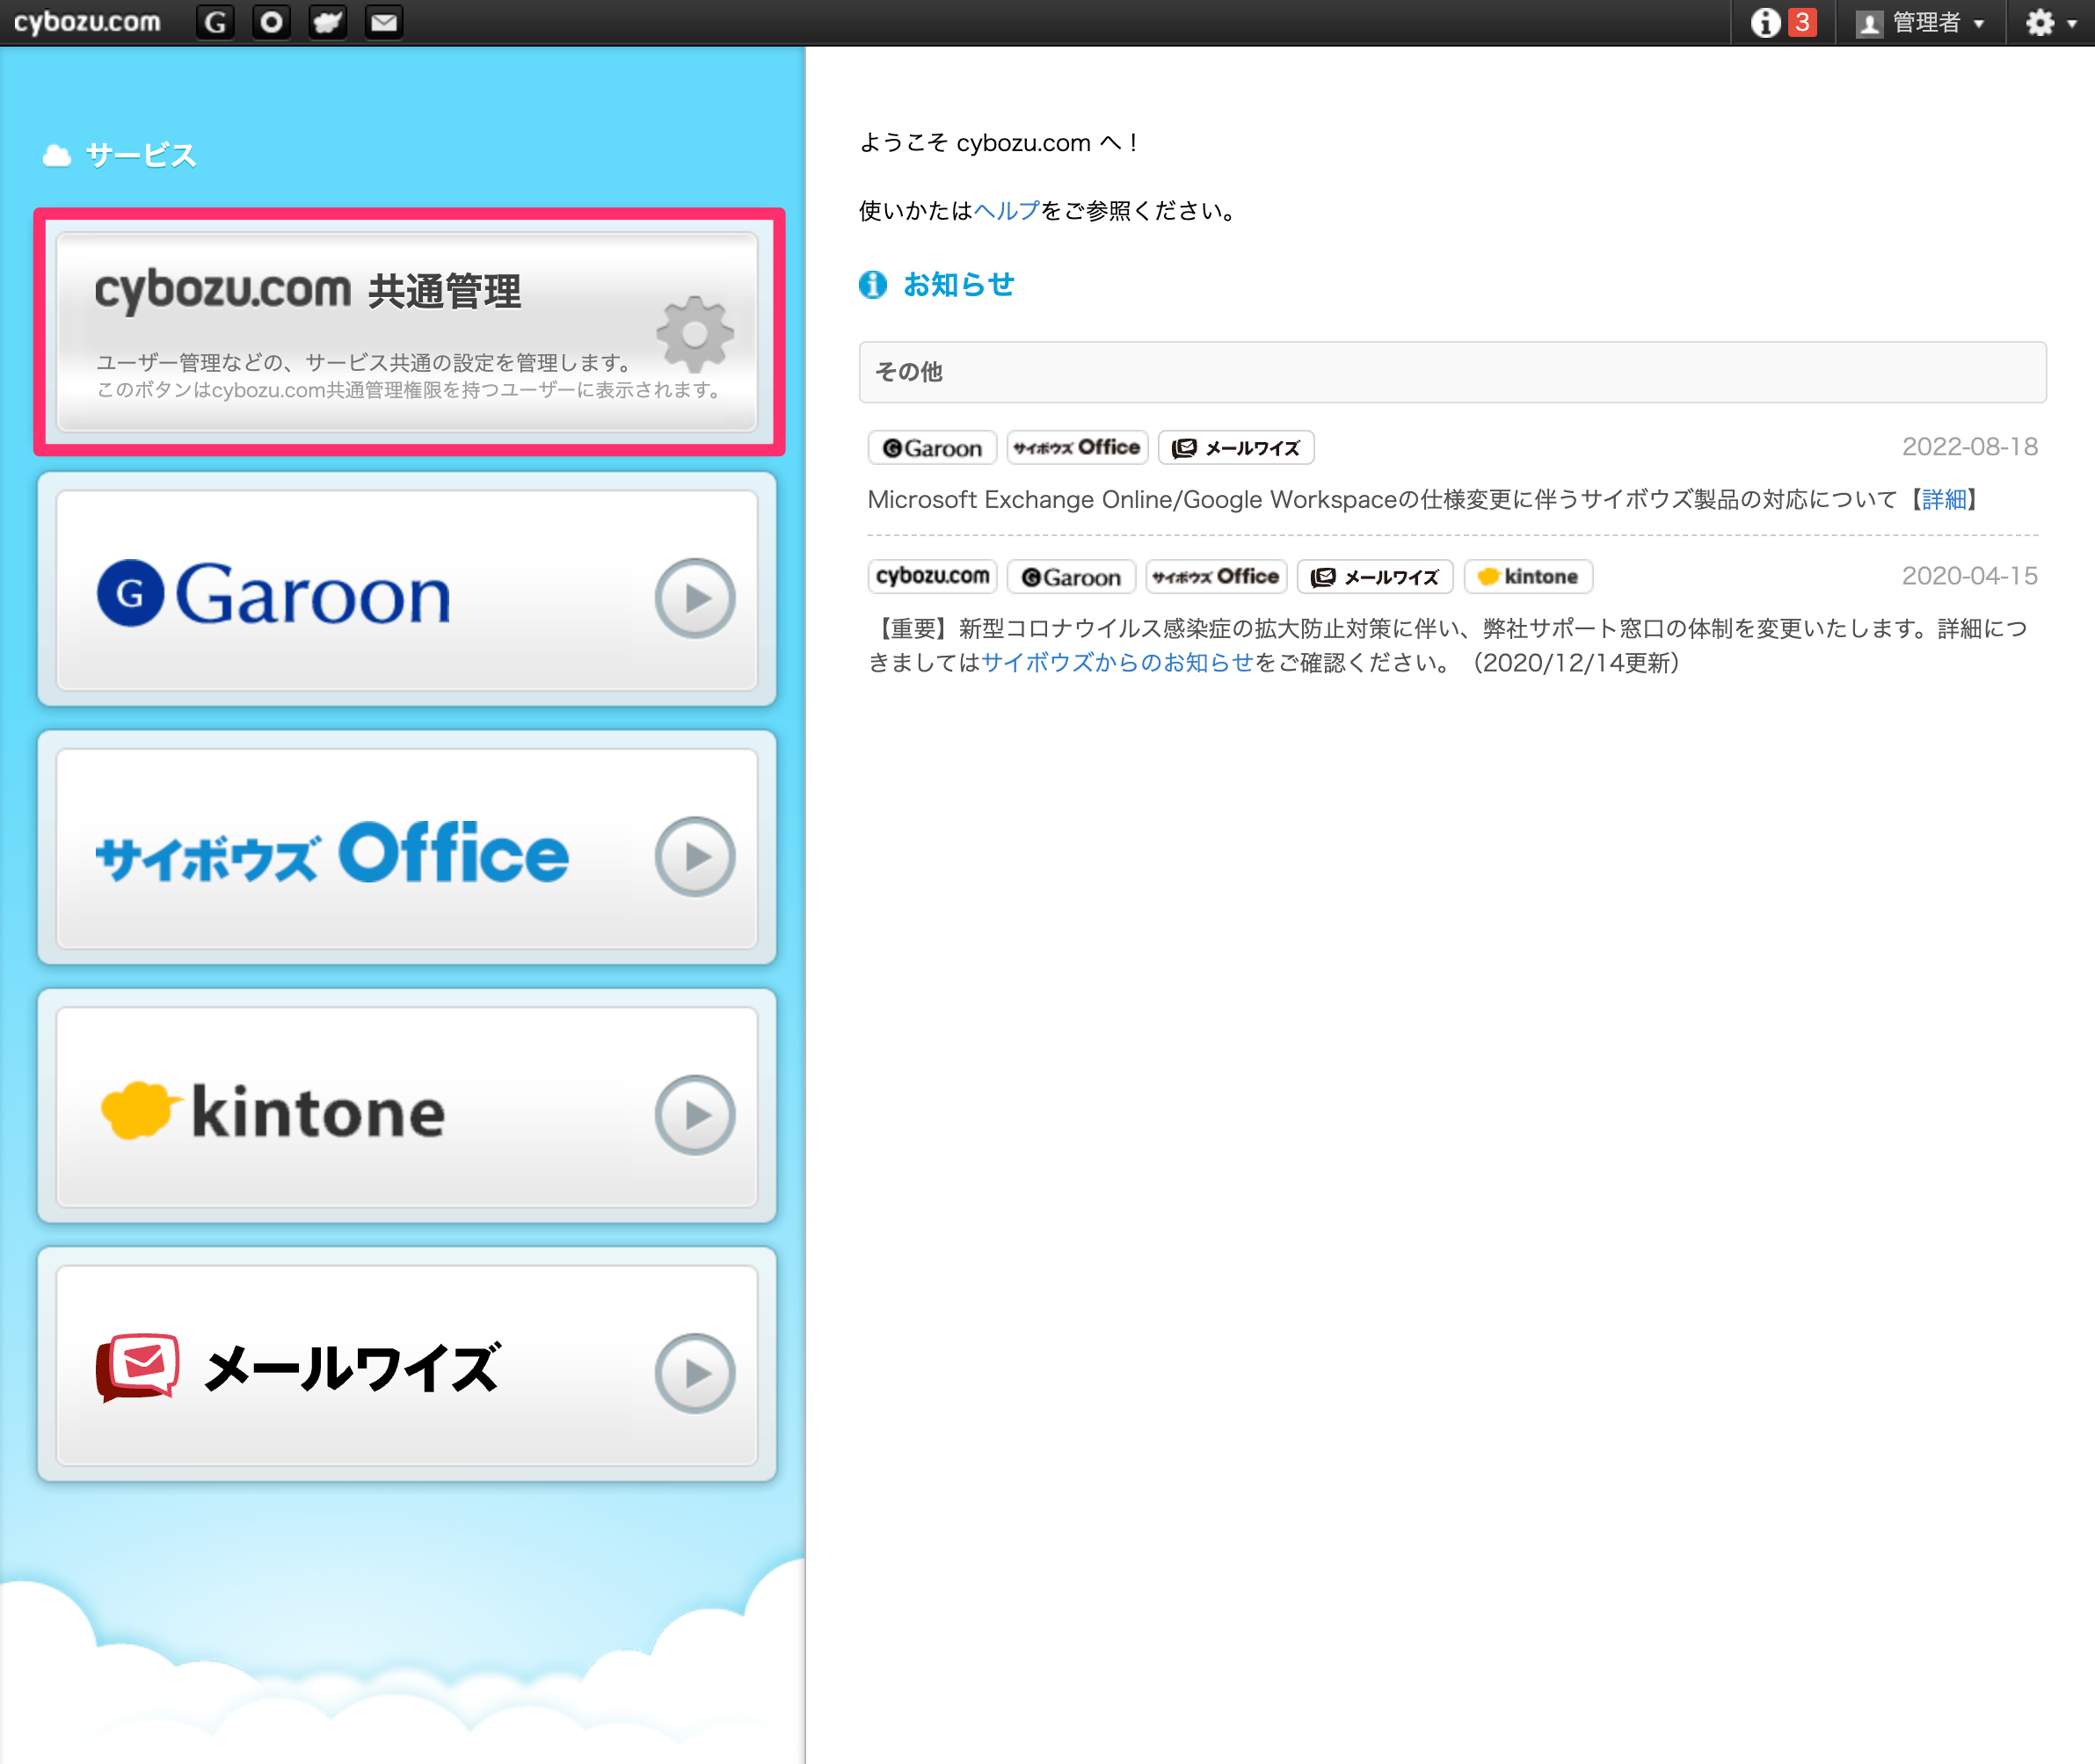Viewport: 2095px width, 1764px height.
Task: Click the サイボウズ Office tag on 2020-04-15 notice
Action: tap(1216, 577)
